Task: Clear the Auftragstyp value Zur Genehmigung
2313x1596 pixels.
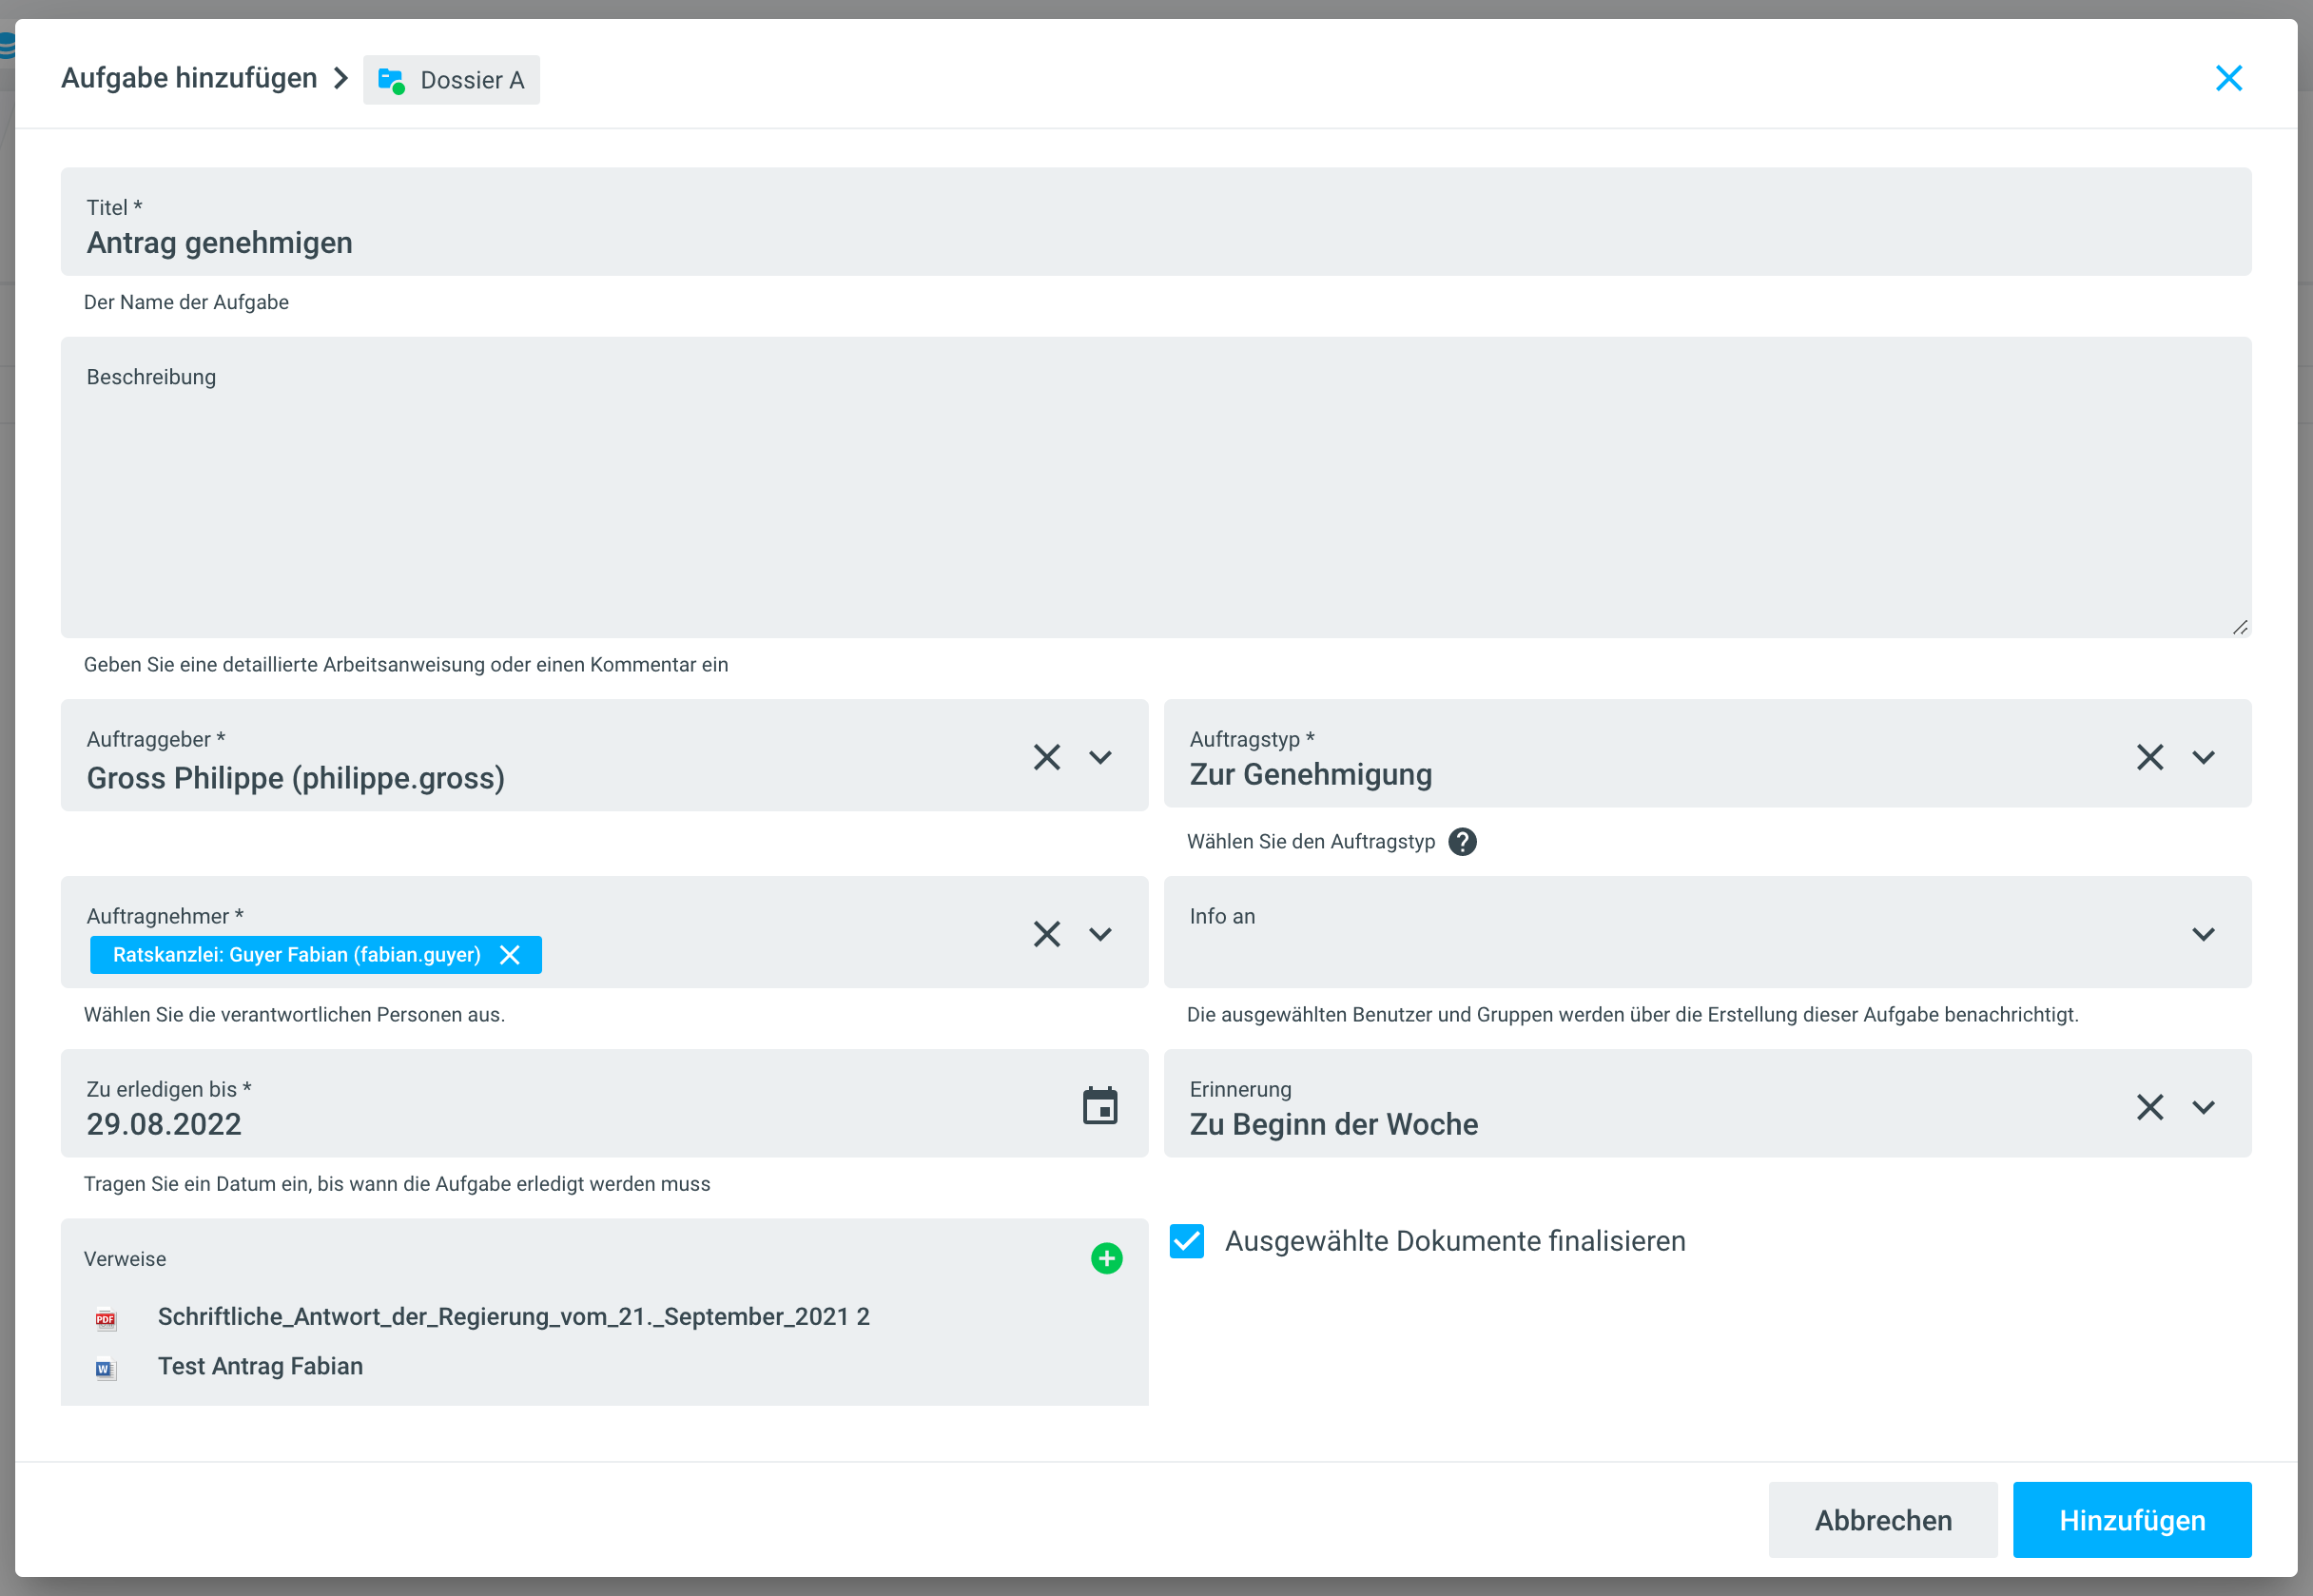Action: click(2149, 757)
